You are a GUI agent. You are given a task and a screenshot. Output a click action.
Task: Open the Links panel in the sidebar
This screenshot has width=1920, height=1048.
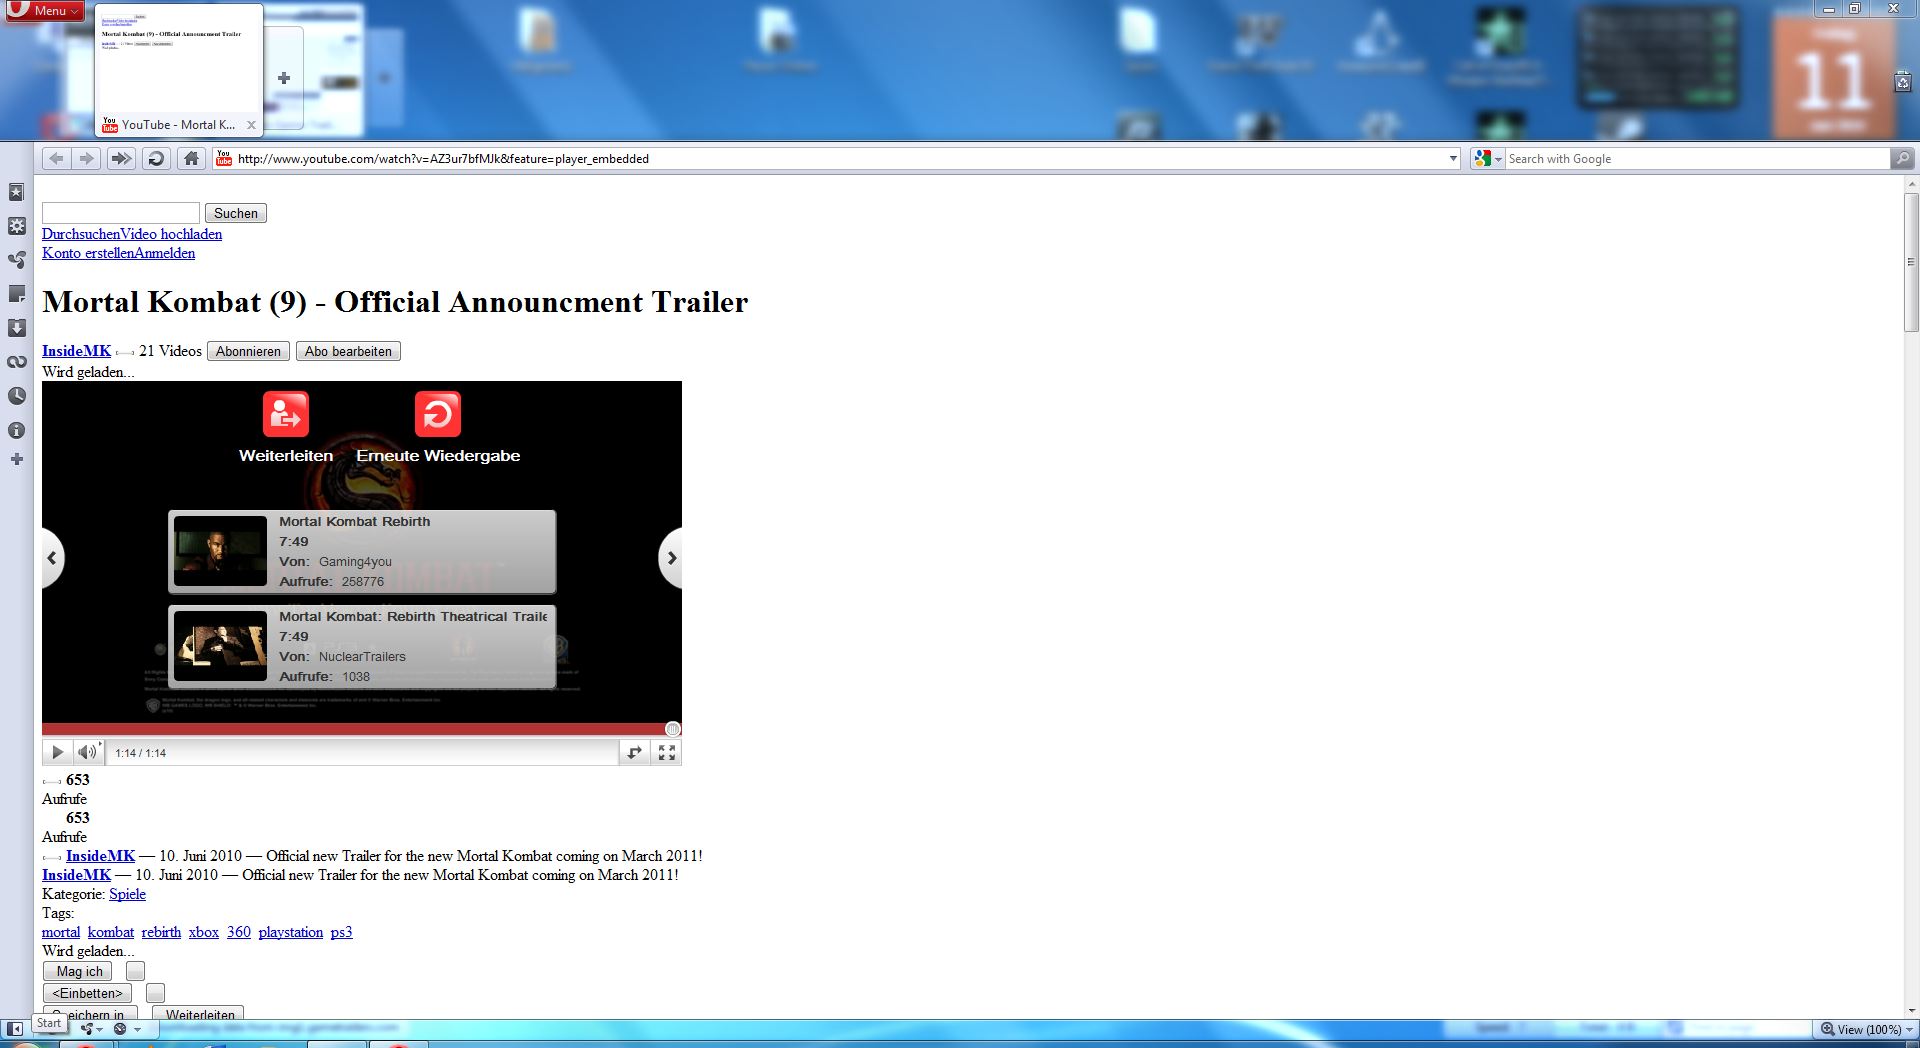[16, 362]
